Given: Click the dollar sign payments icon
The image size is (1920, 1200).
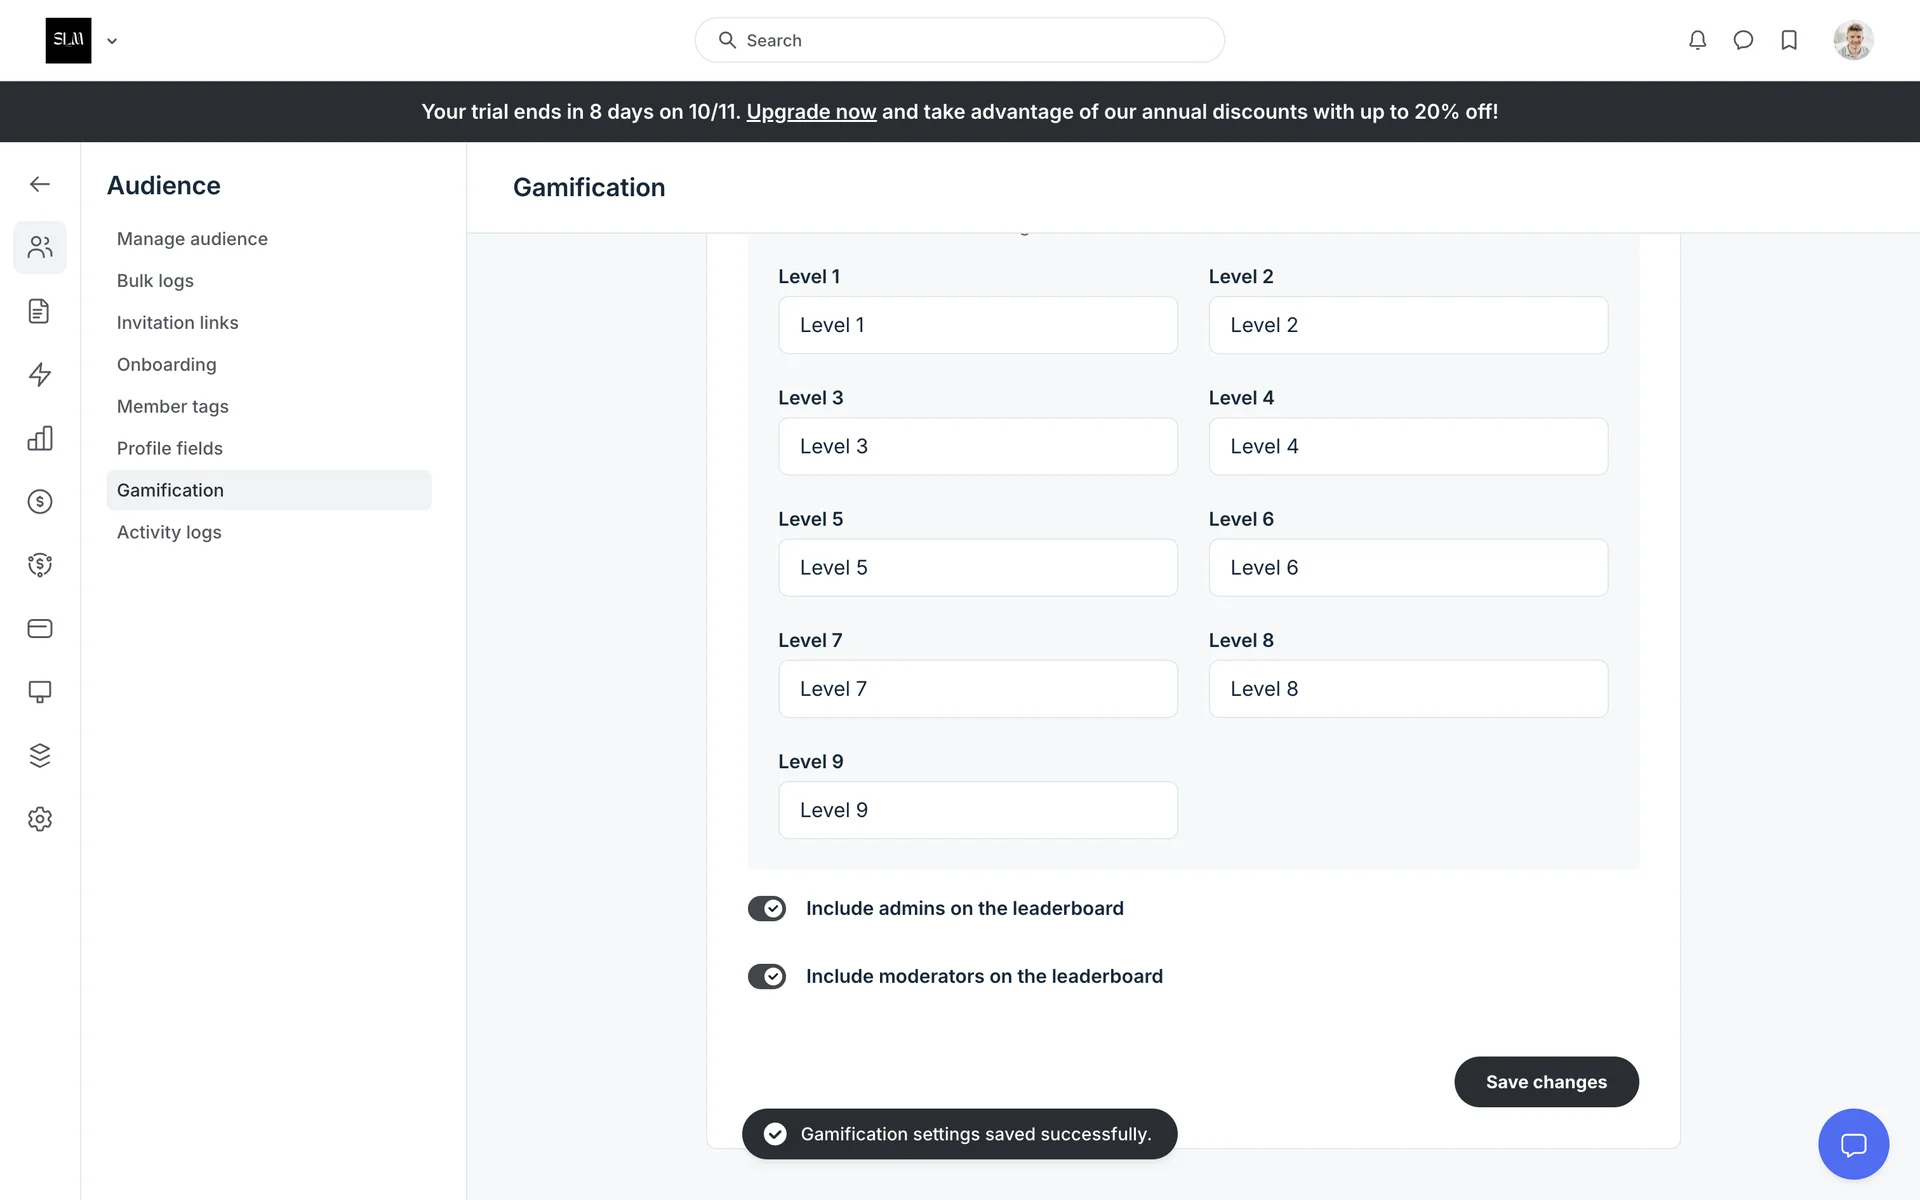Looking at the screenshot, I should coord(40,502).
